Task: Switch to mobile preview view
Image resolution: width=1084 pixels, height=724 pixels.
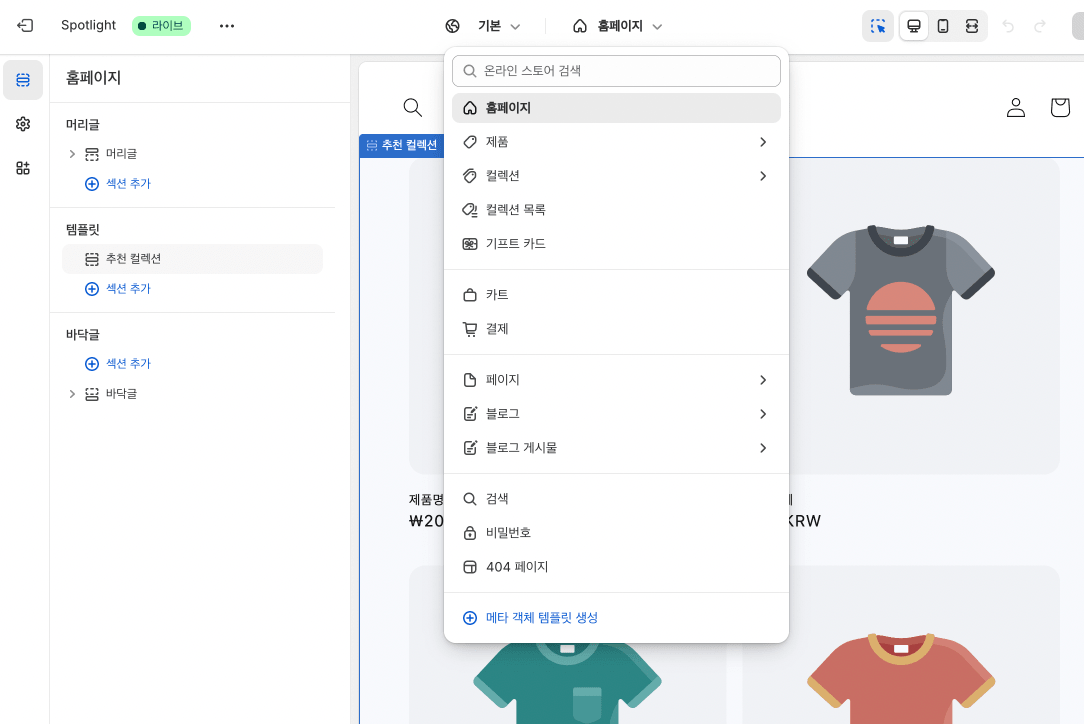Action: [943, 26]
